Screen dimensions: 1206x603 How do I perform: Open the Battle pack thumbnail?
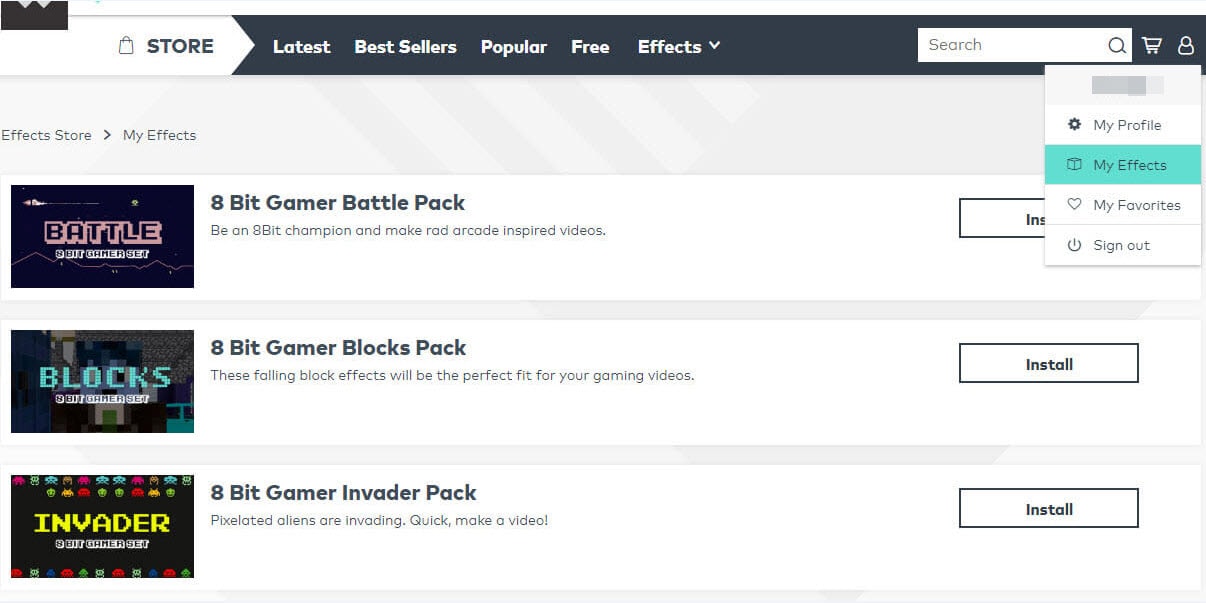[x=102, y=237]
